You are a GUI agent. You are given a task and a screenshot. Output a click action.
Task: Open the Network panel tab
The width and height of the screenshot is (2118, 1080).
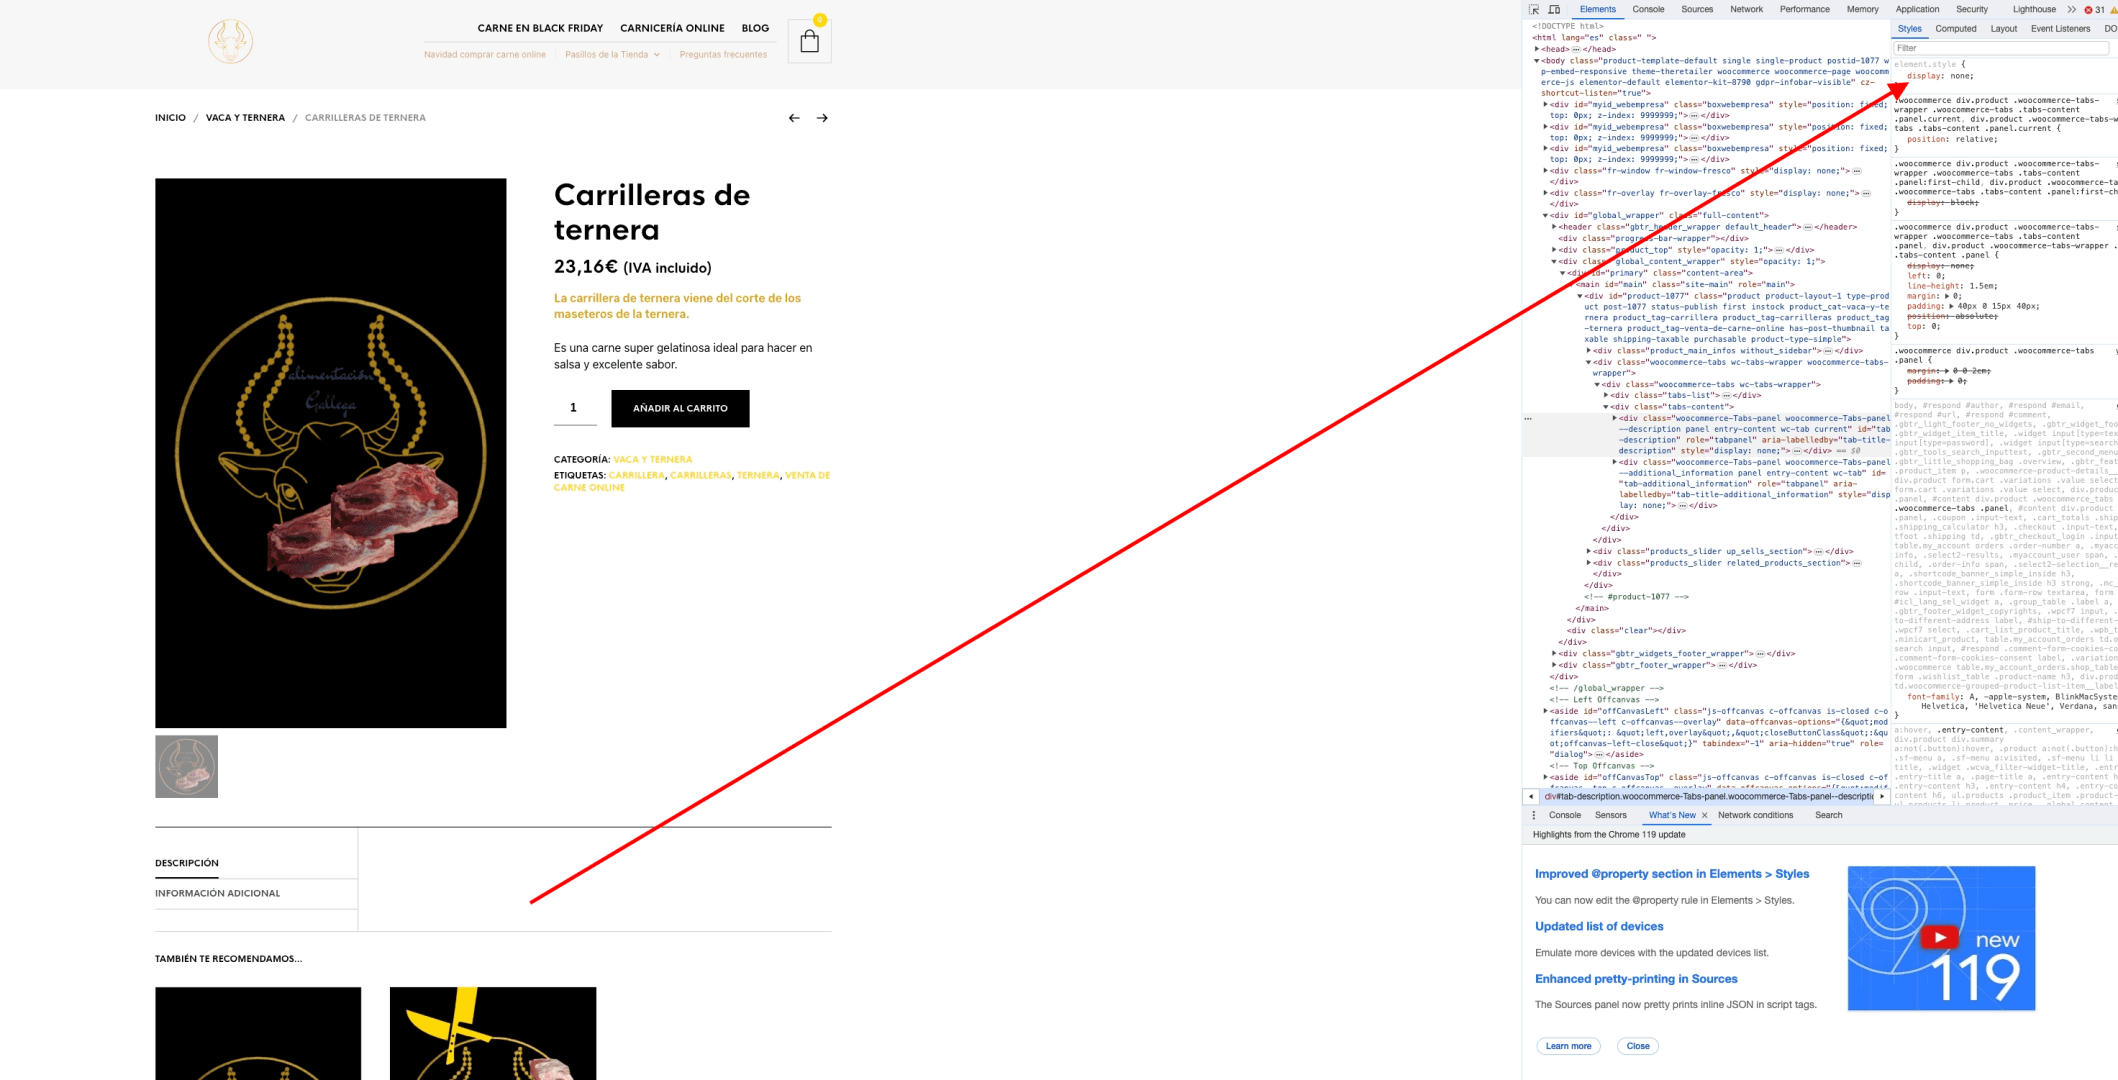point(1747,9)
